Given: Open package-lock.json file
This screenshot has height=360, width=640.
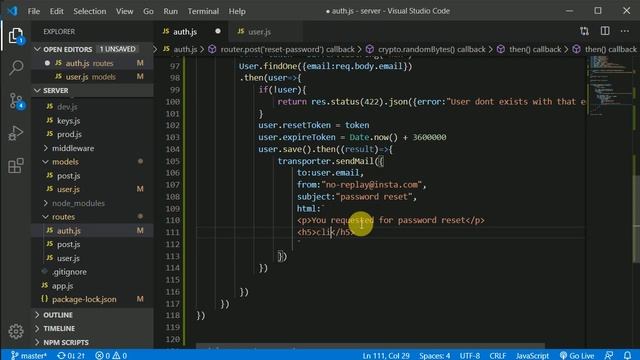Looking at the screenshot, I should coord(92,299).
